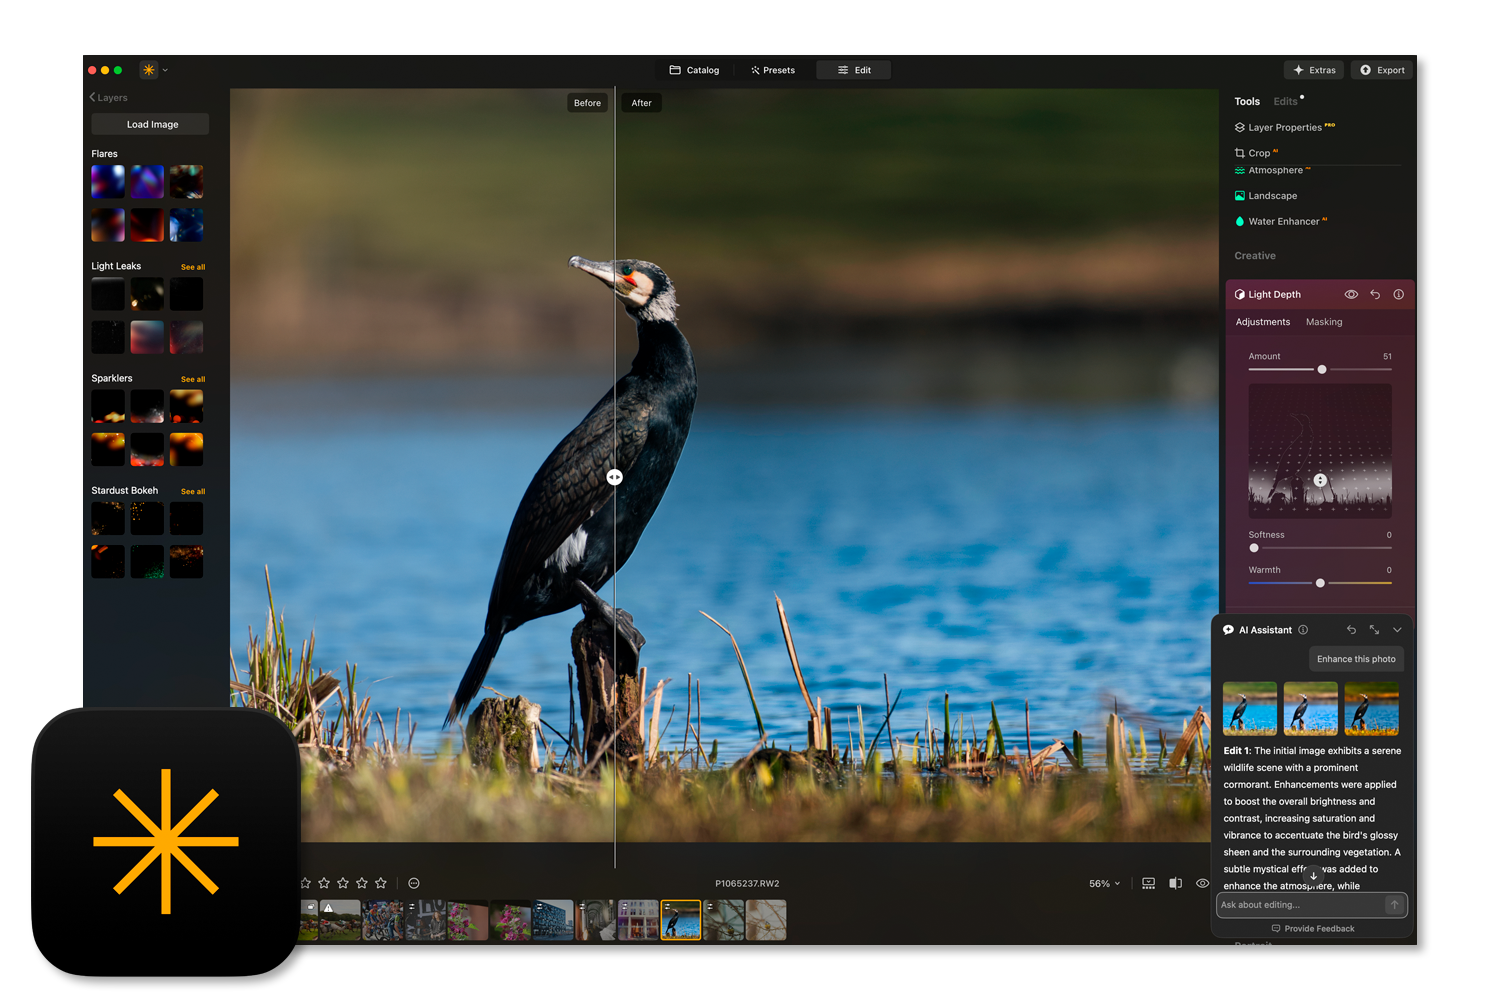Click the Amount slider handle
The width and height of the screenshot is (1500, 1000).
pyautogui.click(x=1322, y=370)
